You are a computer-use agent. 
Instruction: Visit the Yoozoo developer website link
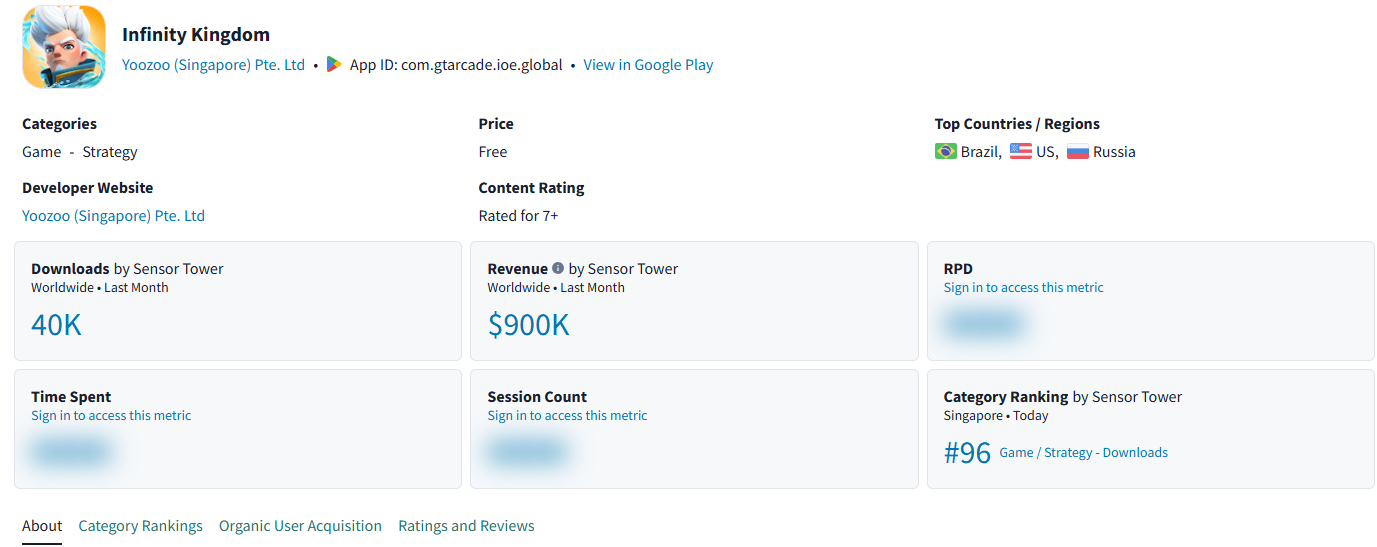[113, 216]
